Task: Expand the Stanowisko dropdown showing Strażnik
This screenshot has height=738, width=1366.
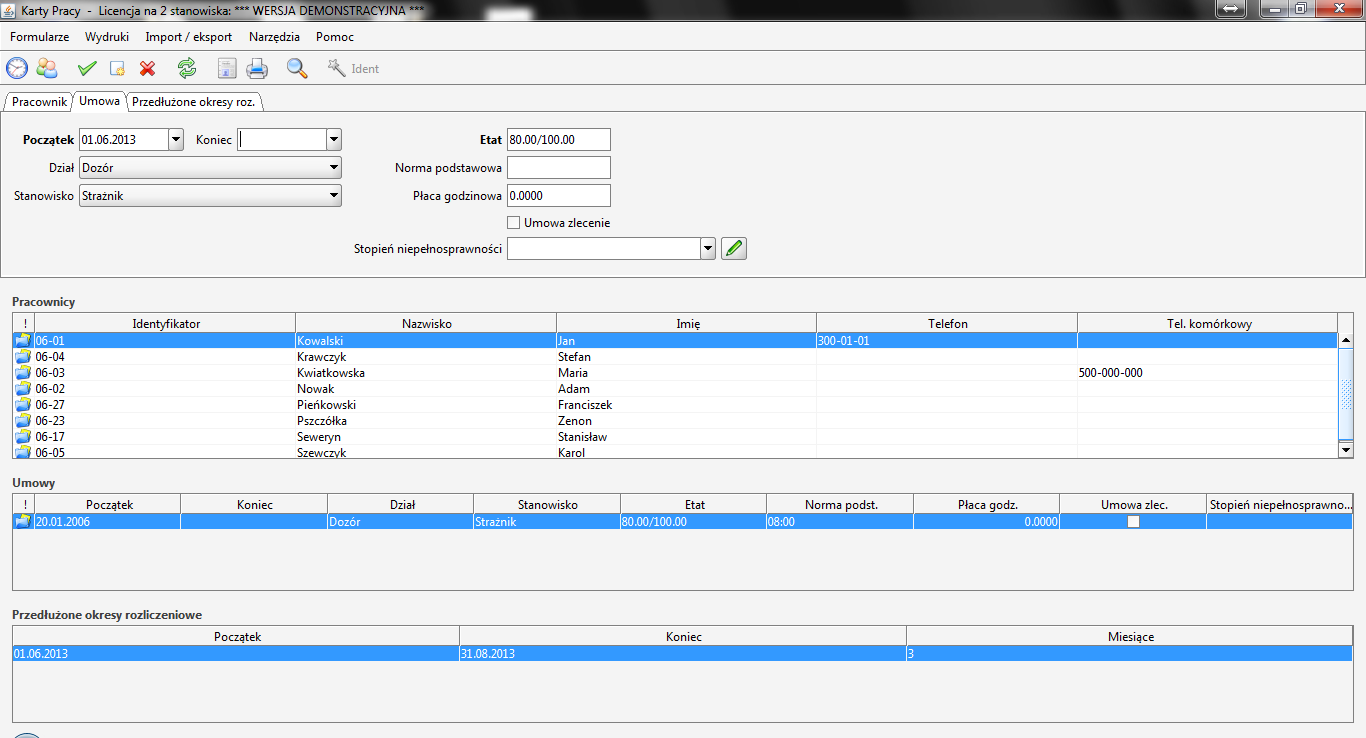Action: [x=334, y=196]
